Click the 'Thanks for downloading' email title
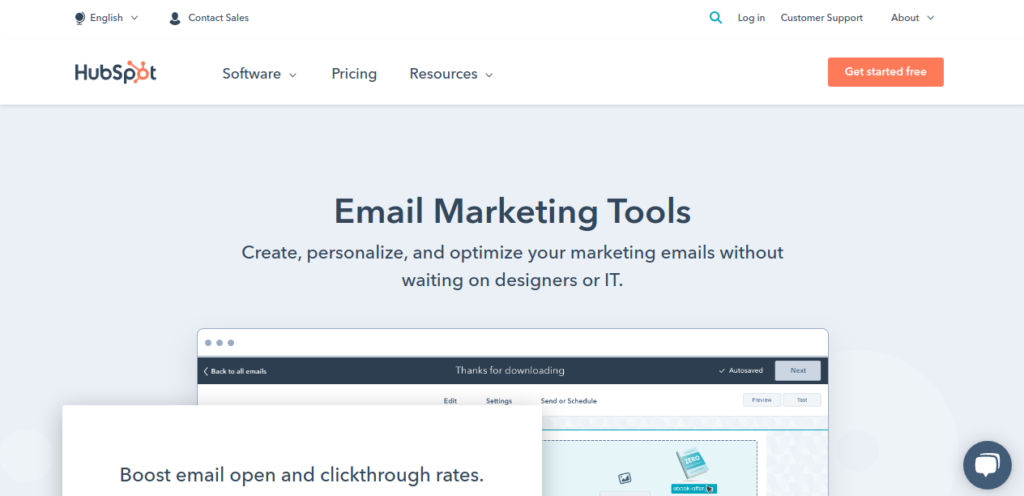This screenshot has height=496, width=1024. [510, 371]
